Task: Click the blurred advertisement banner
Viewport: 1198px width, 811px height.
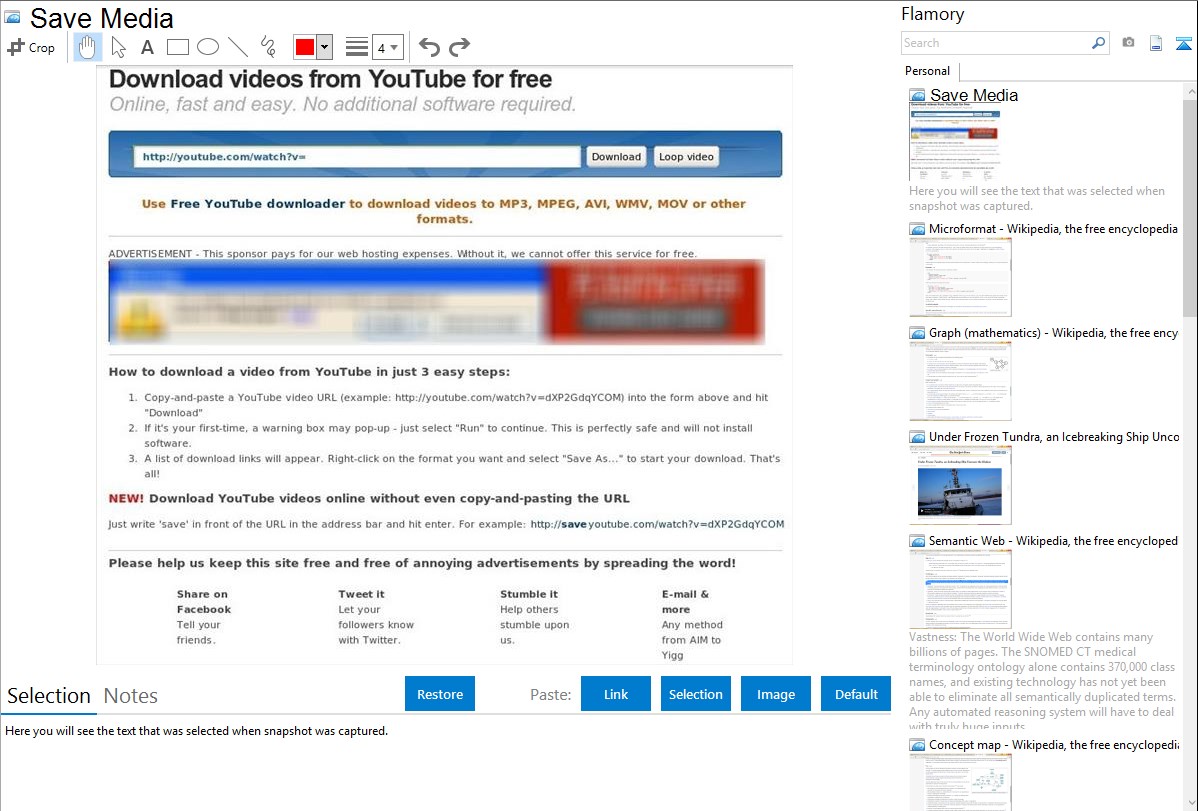Action: [x=436, y=303]
